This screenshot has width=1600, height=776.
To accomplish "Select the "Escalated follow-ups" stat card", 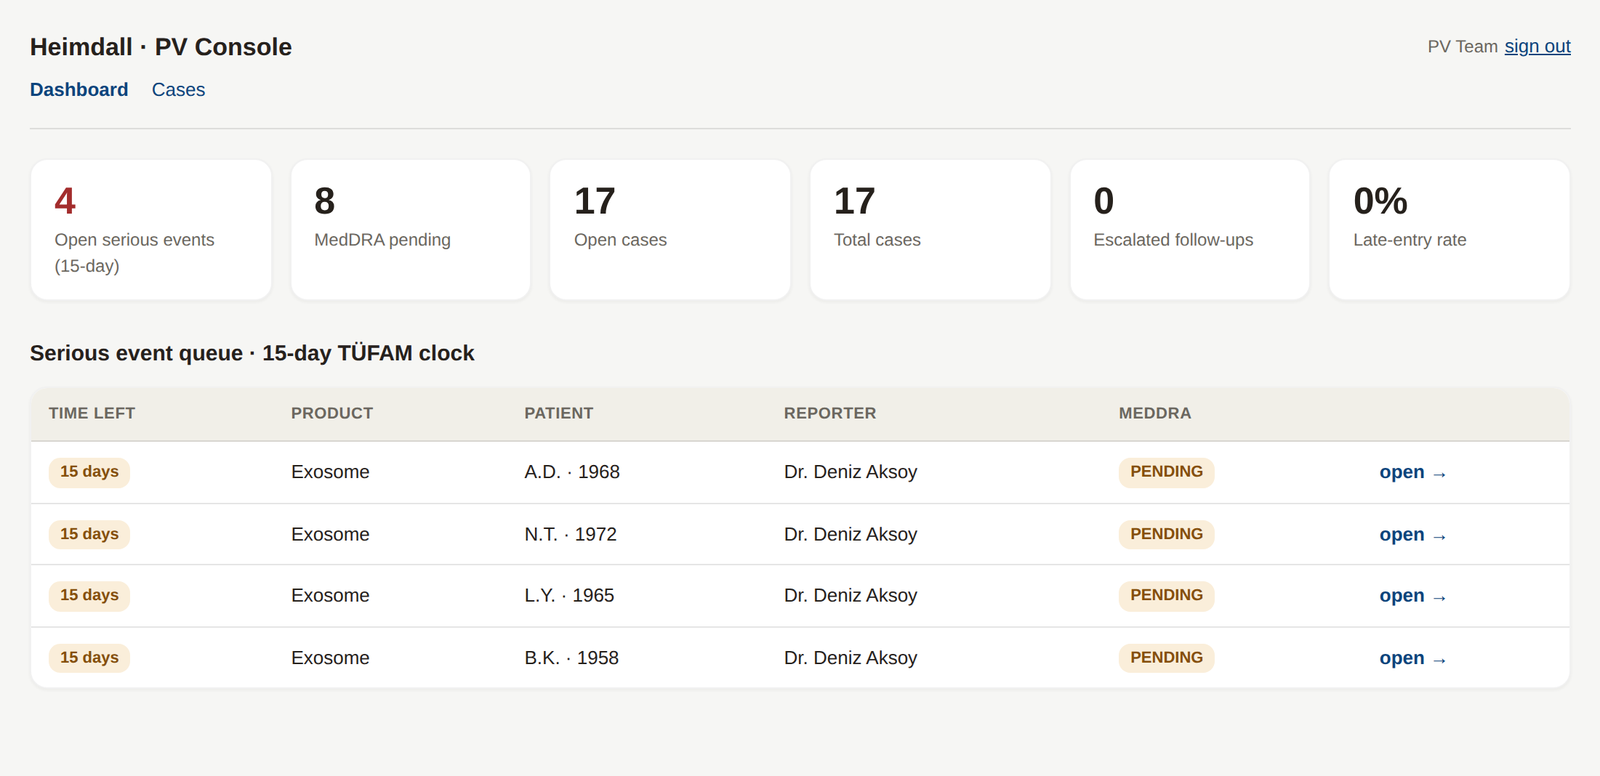I will (x=1189, y=230).
